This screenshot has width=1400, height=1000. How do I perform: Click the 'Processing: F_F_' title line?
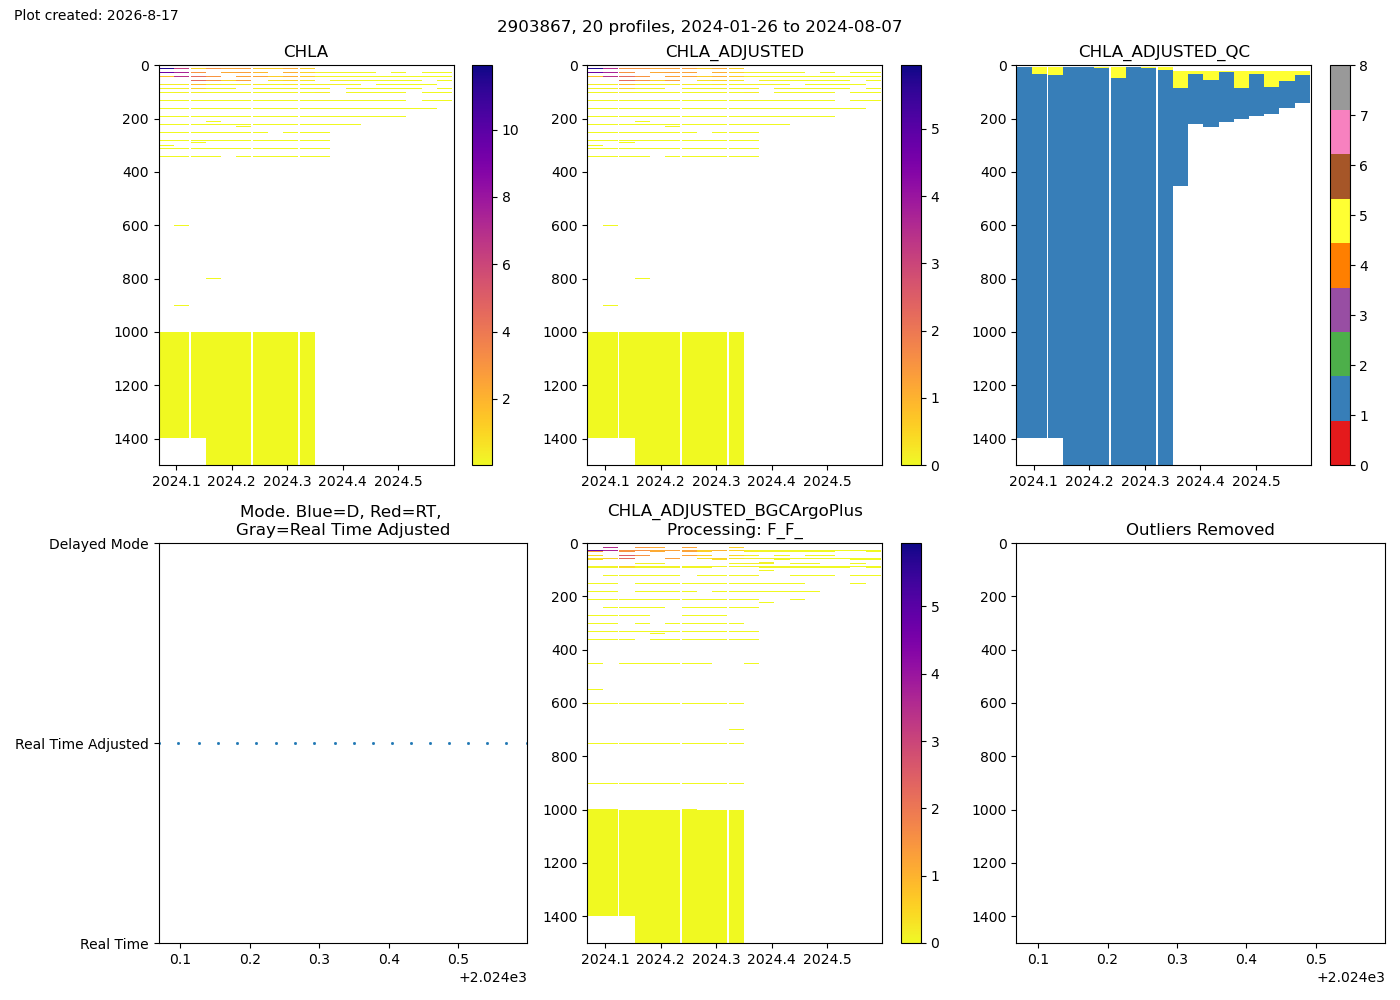coord(735,530)
